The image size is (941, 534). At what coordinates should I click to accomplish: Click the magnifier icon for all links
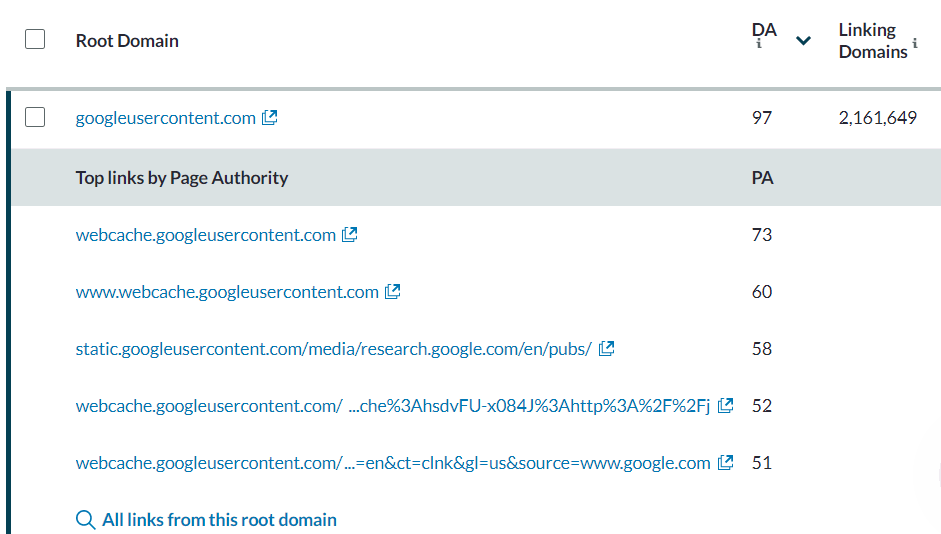[86, 520]
